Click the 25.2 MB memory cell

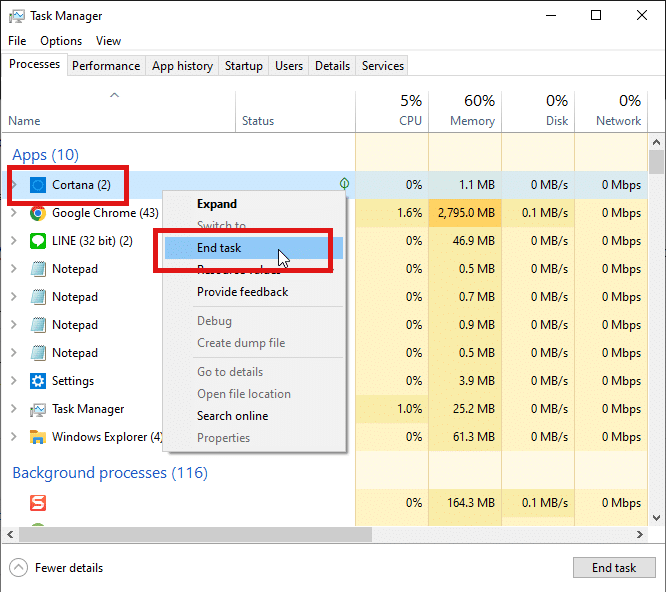pos(465,409)
